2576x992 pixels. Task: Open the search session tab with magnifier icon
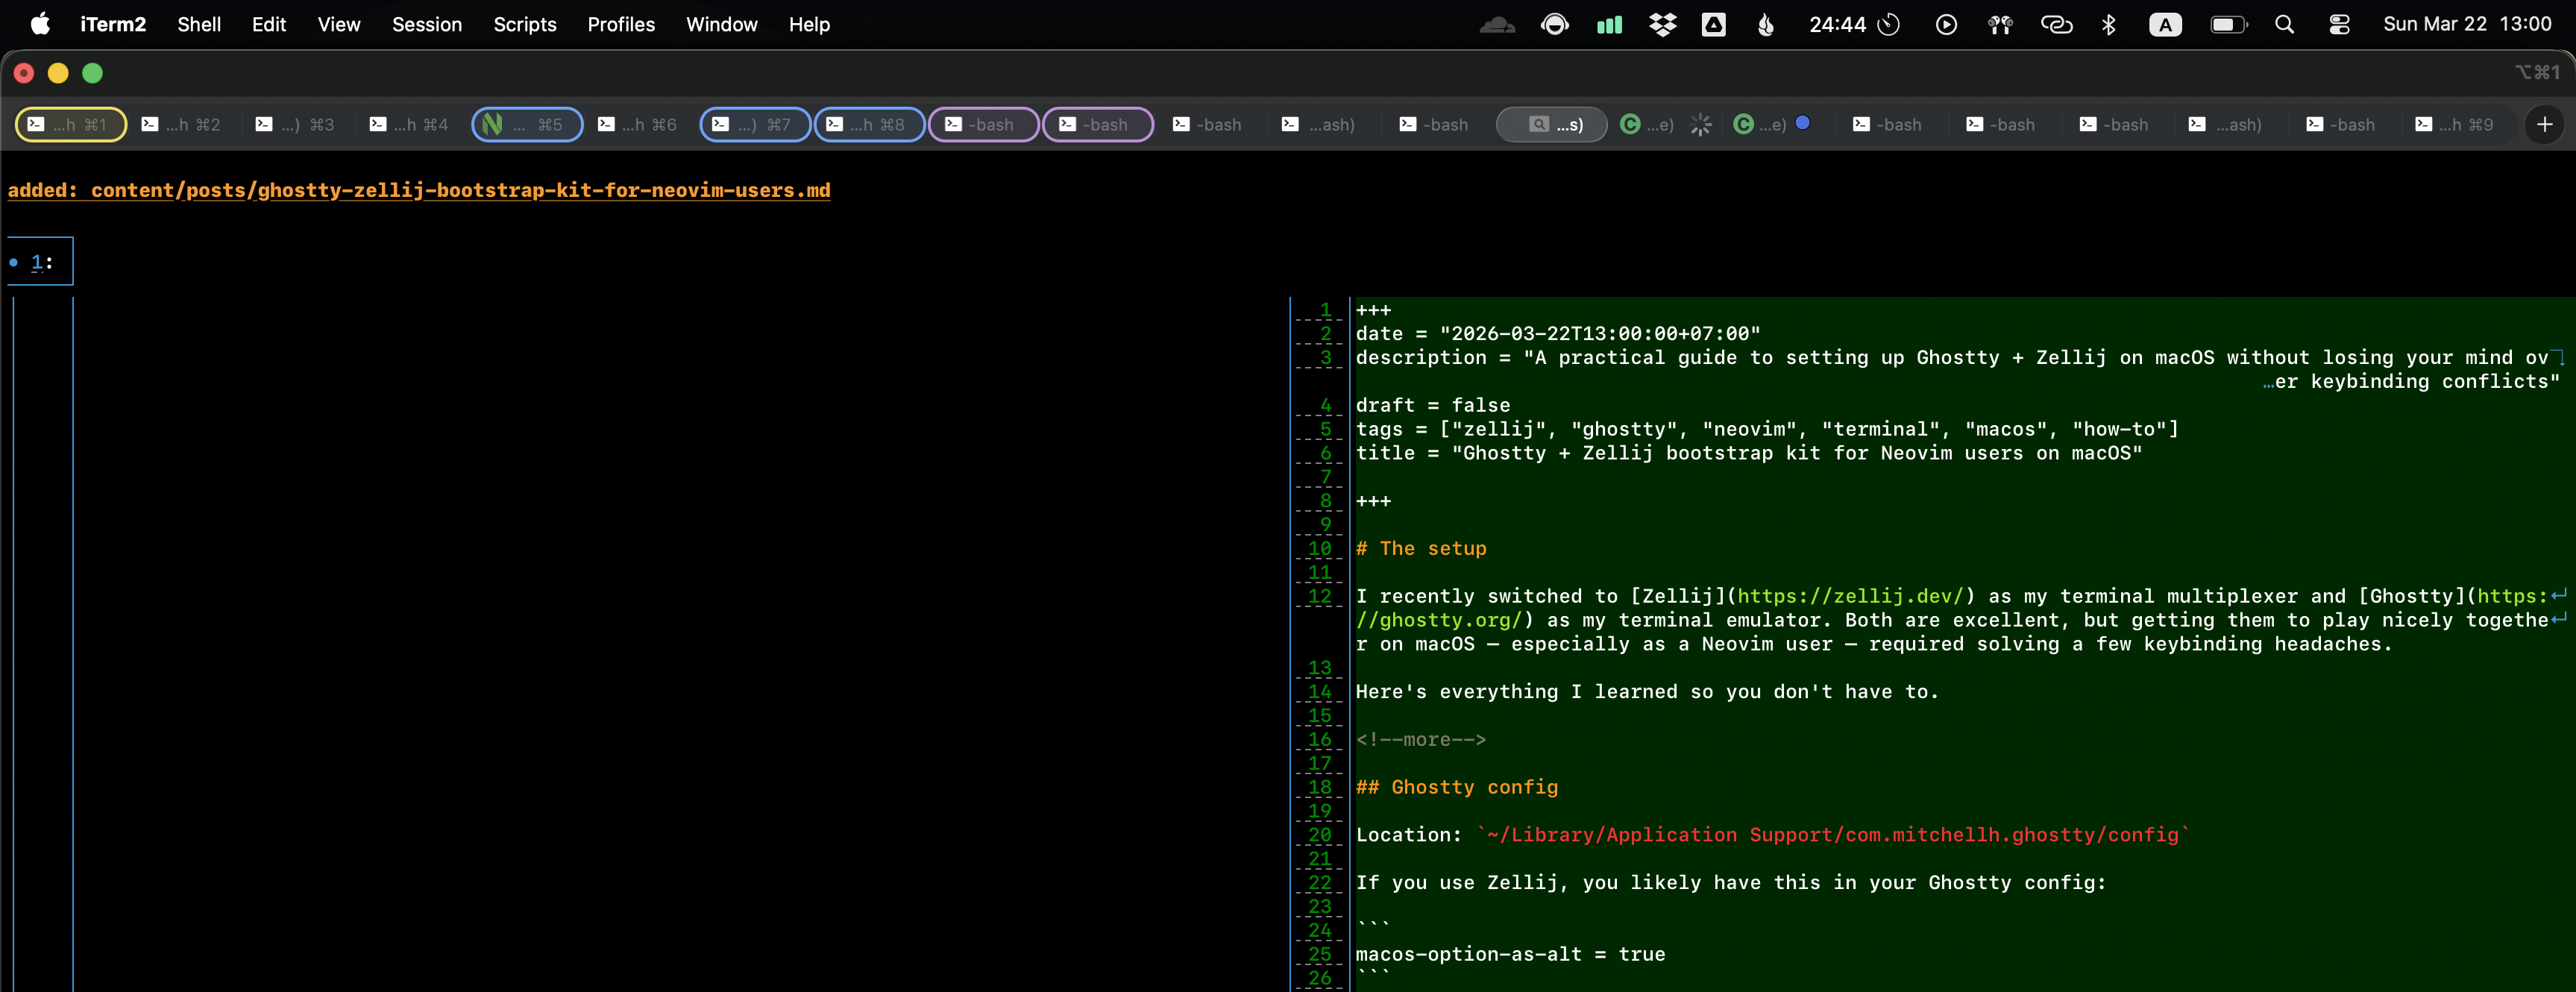point(1551,124)
